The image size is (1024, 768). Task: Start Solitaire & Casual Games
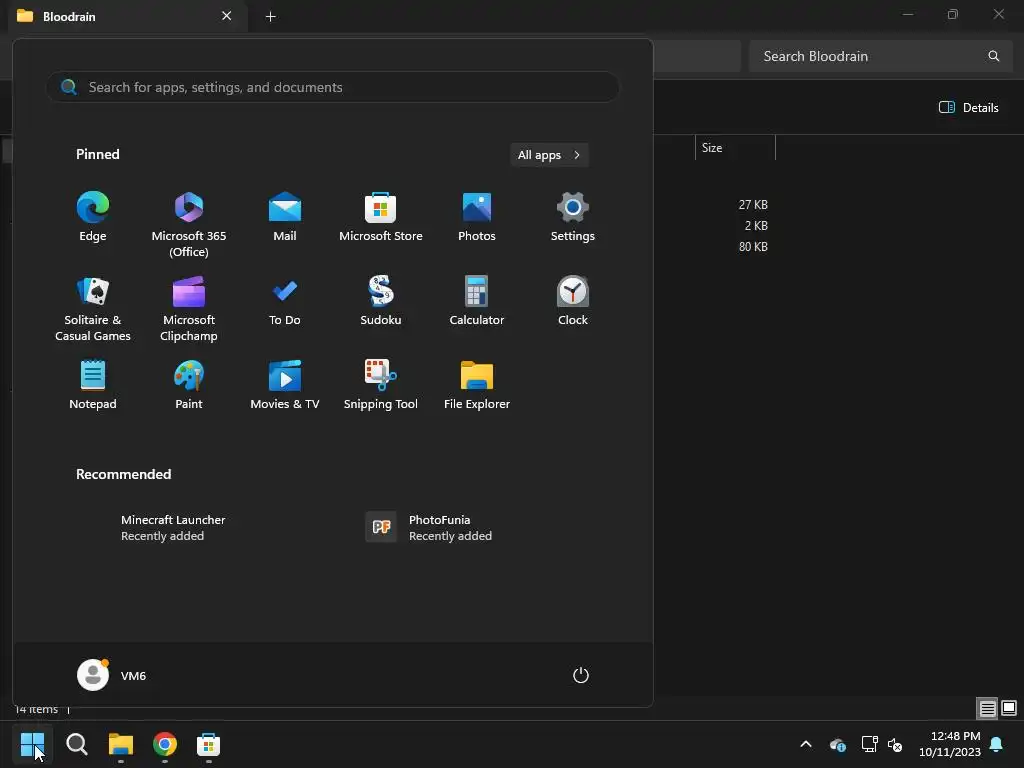click(93, 309)
